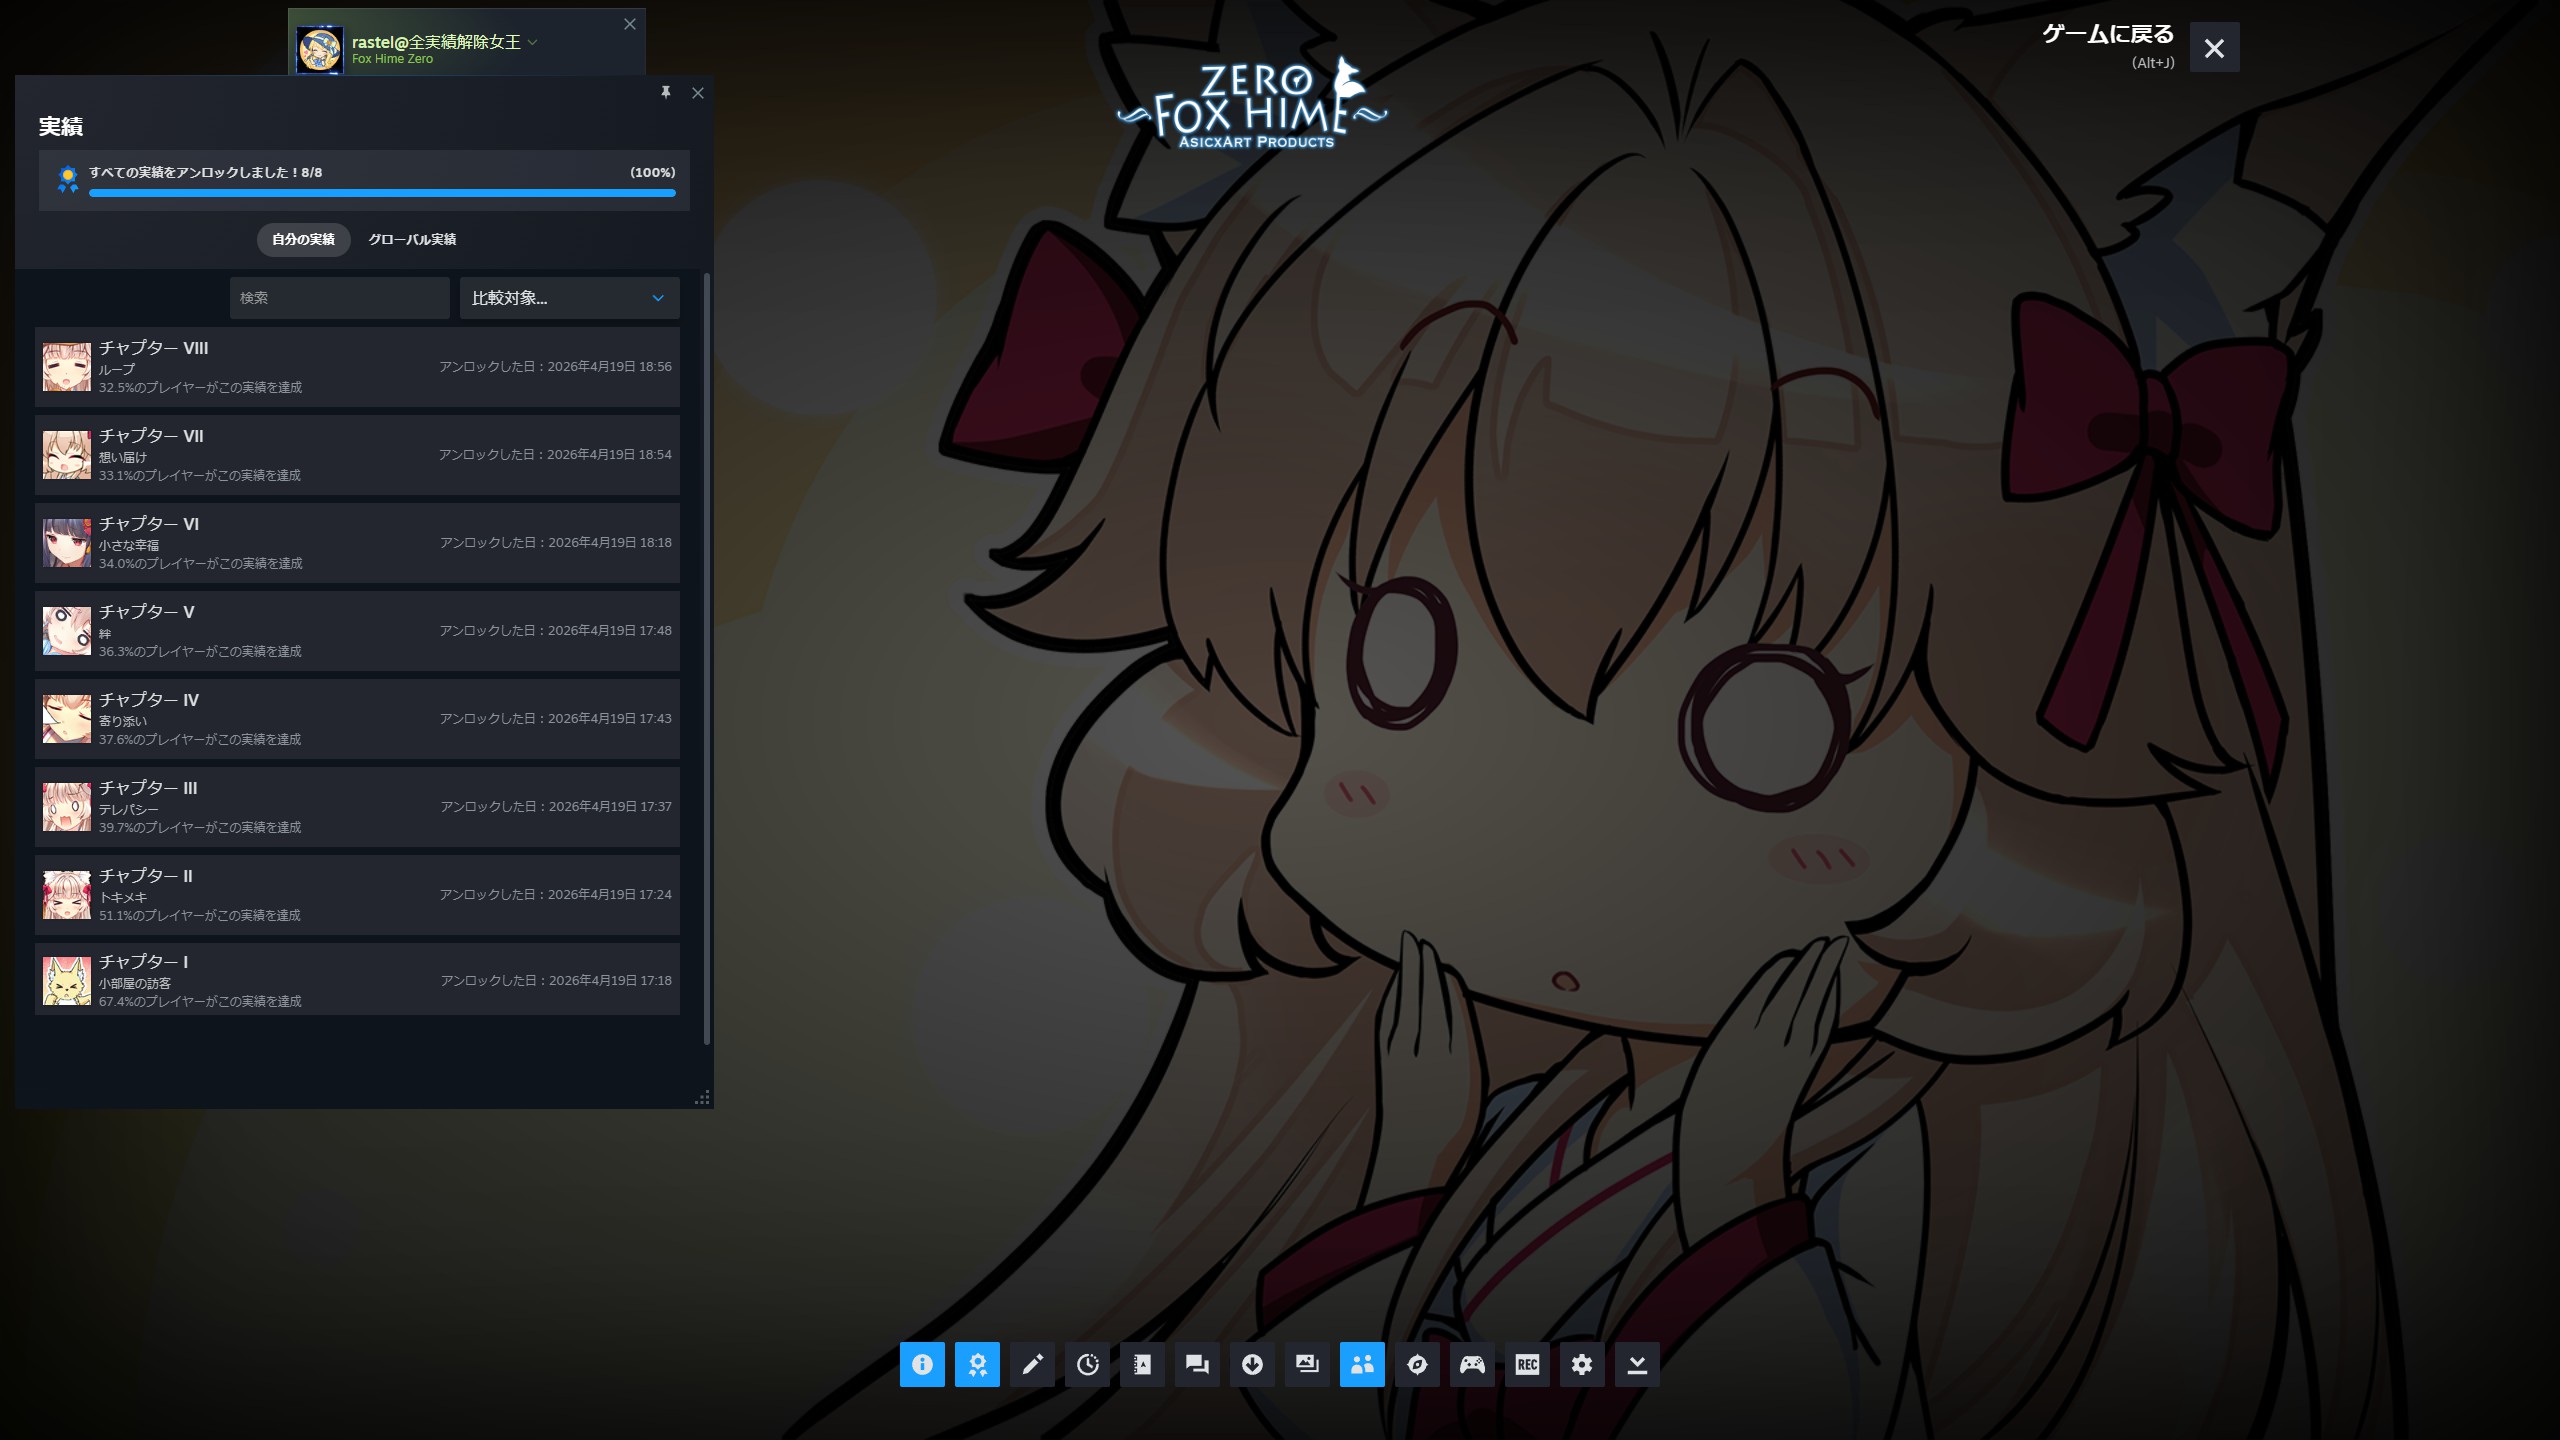The height and width of the screenshot is (1440, 2560).
Task: Expand the 比較対象 comparison dropdown
Action: click(x=569, y=298)
